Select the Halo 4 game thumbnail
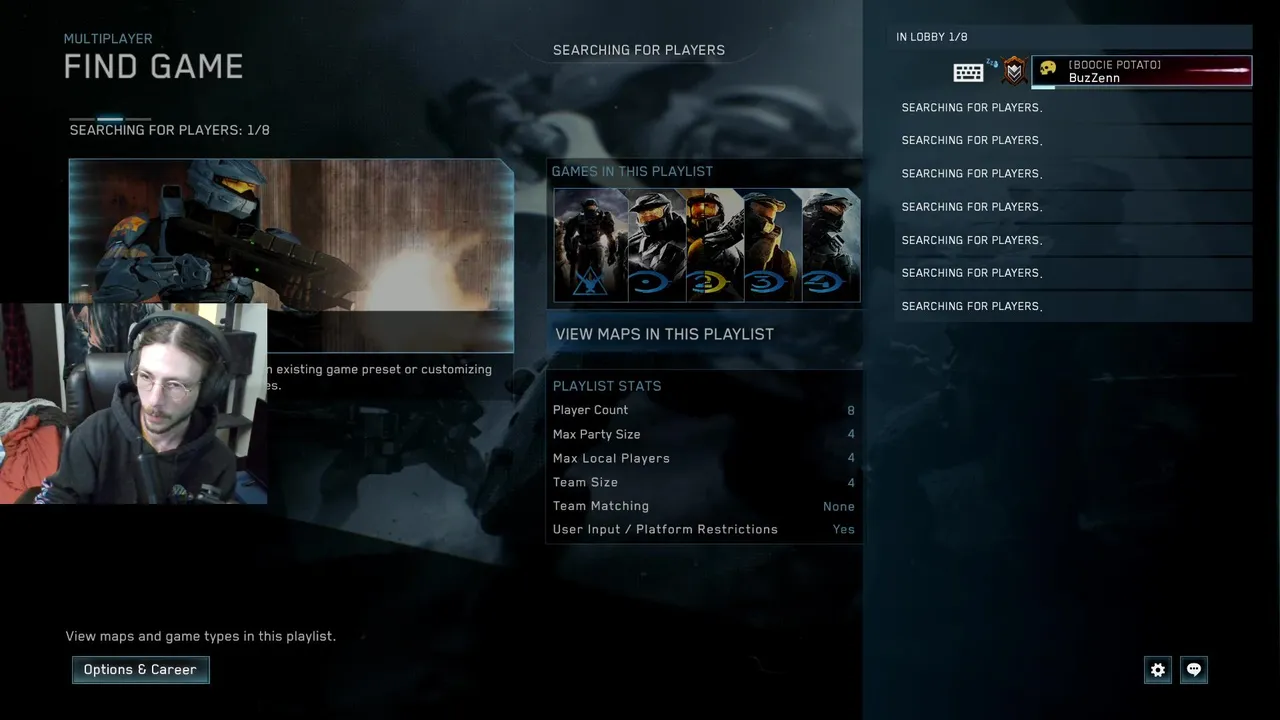The image size is (1280, 720). click(x=831, y=245)
